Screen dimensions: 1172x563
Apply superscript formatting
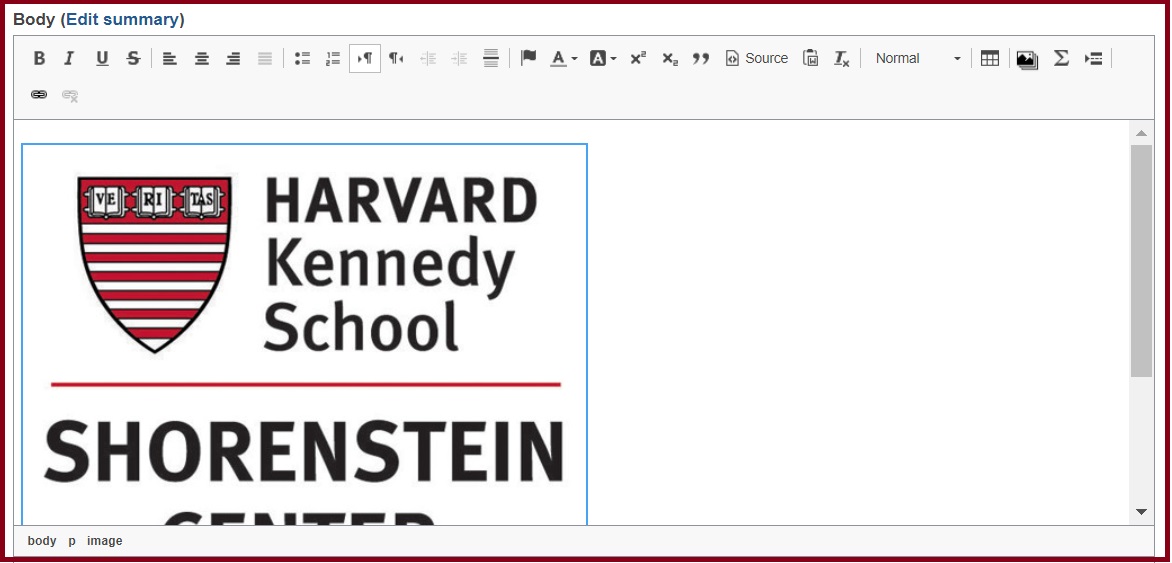[x=638, y=58]
